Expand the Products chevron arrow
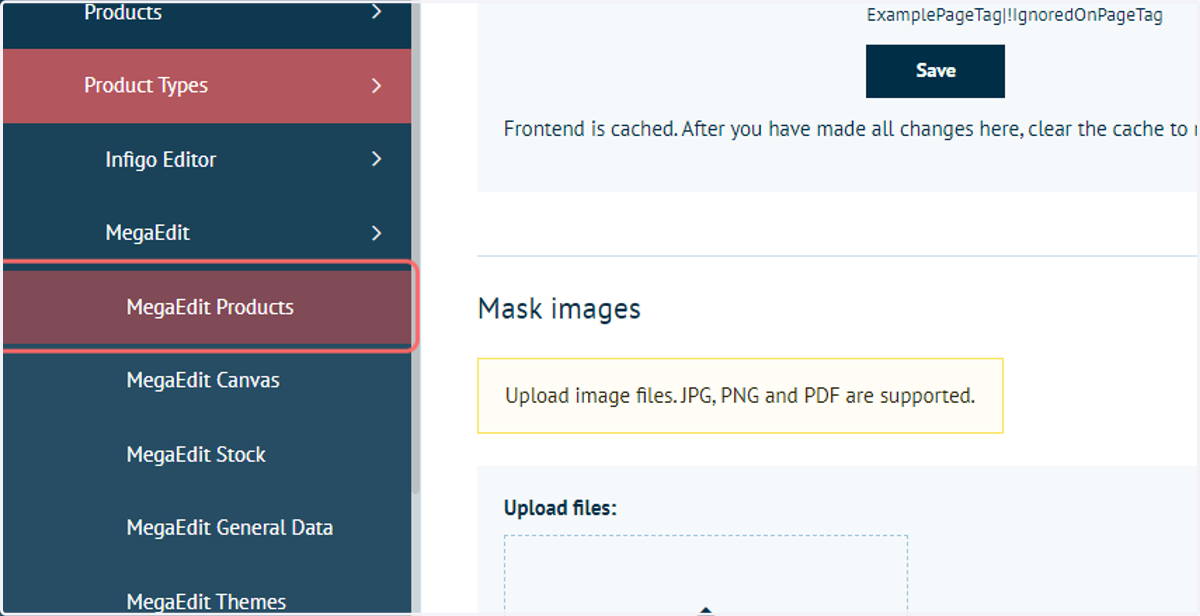The width and height of the screenshot is (1200, 616). point(376,12)
